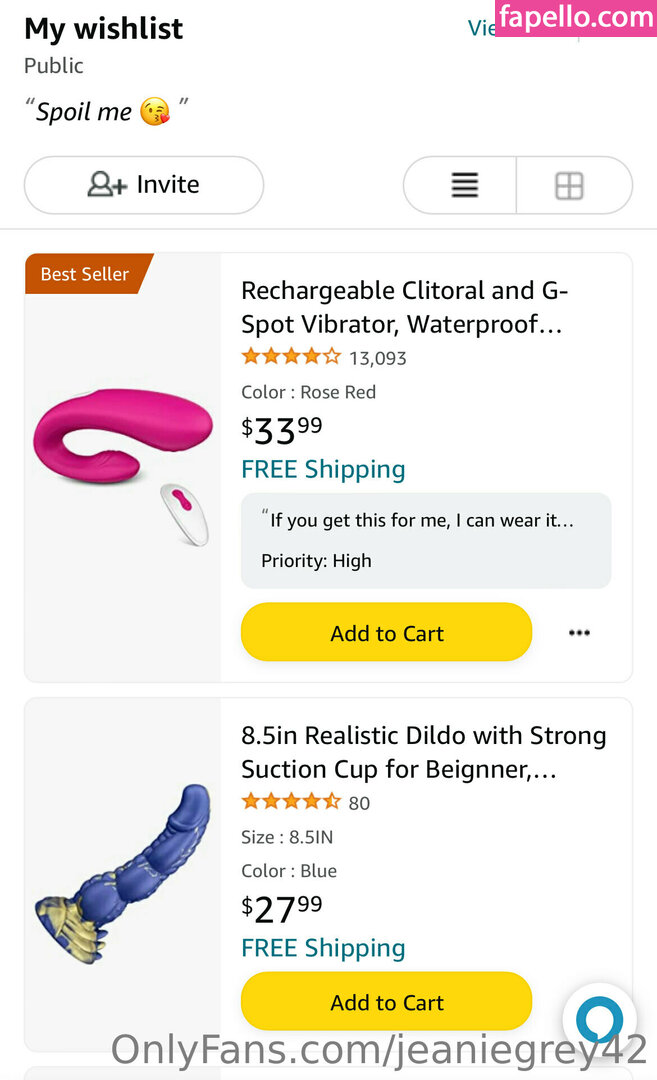Switch to list view layout

tap(464, 185)
